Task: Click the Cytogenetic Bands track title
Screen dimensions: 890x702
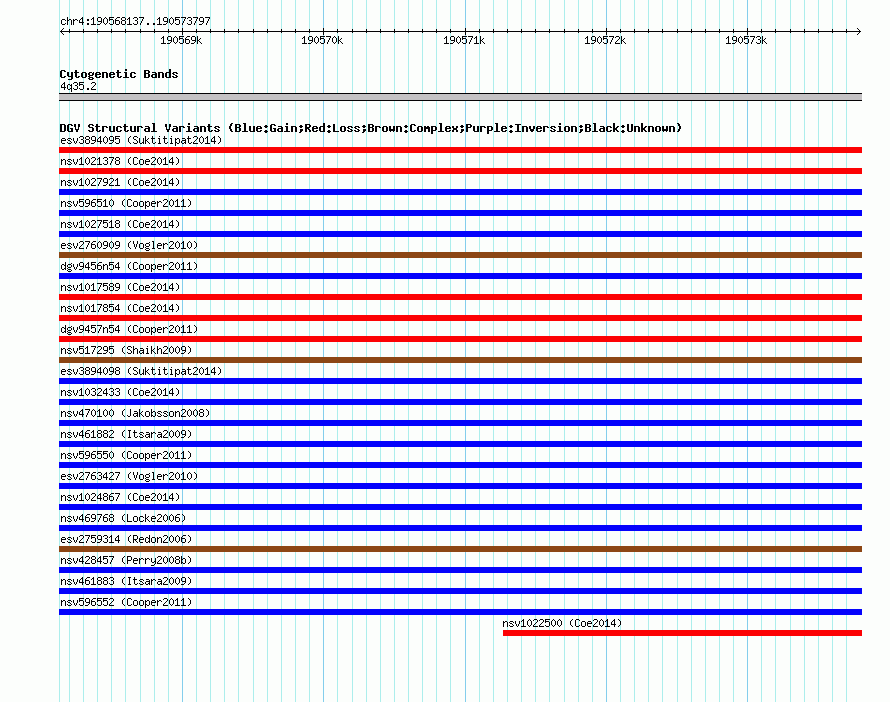Action: (119, 74)
